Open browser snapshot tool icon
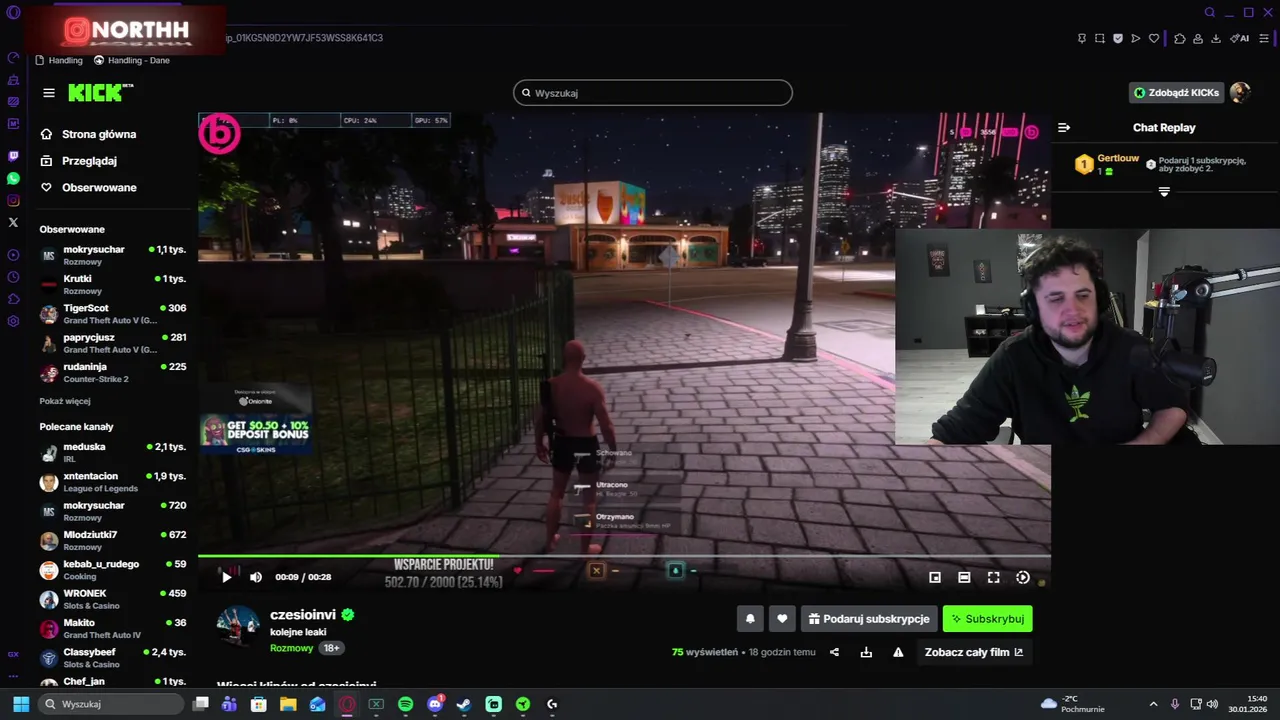This screenshot has width=1280, height=720. (x=1099, y=38)
